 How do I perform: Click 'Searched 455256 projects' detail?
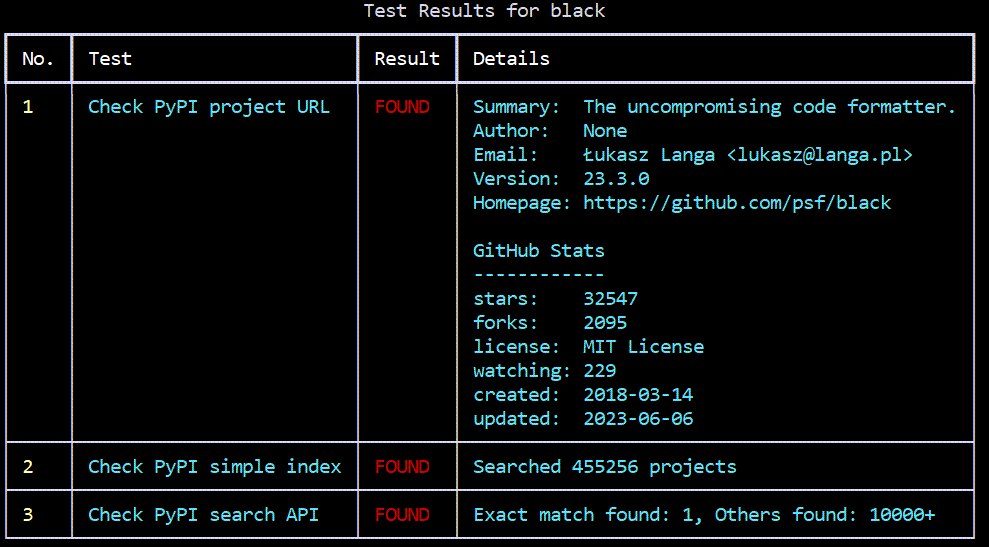click(605, 466)
